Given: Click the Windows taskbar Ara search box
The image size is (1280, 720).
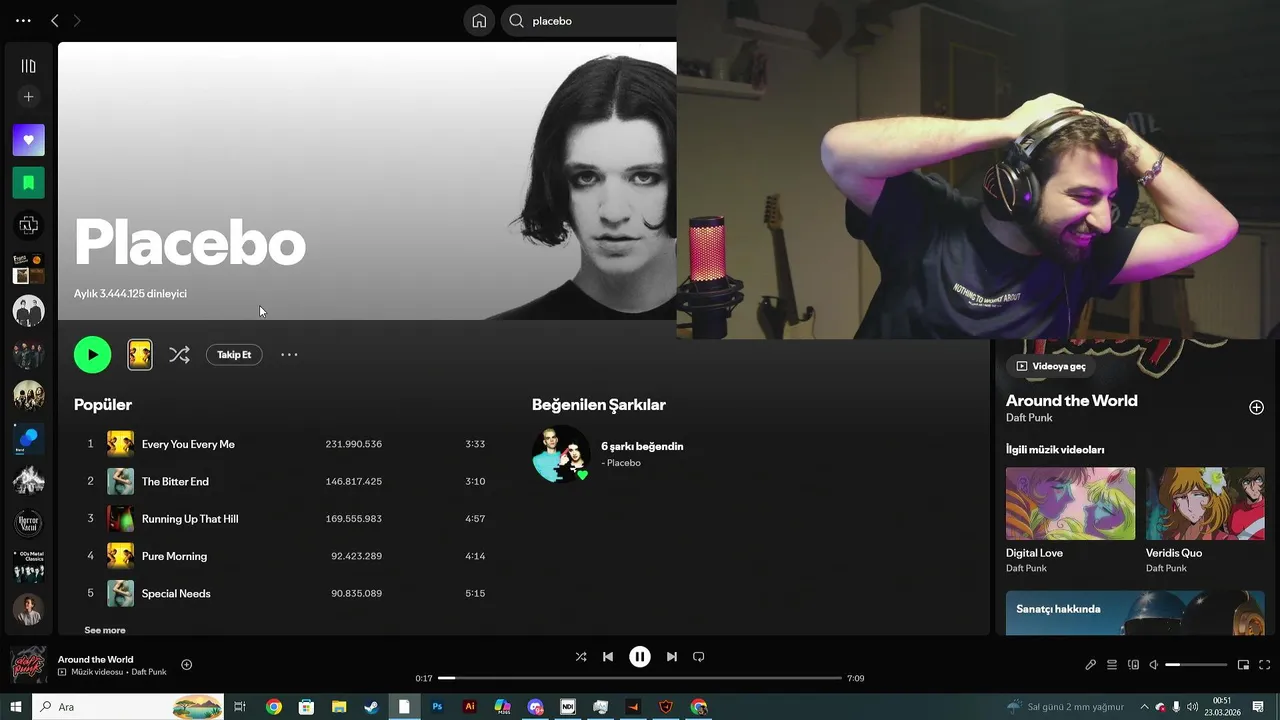Looking at the screenshot, I should point(128,707).
